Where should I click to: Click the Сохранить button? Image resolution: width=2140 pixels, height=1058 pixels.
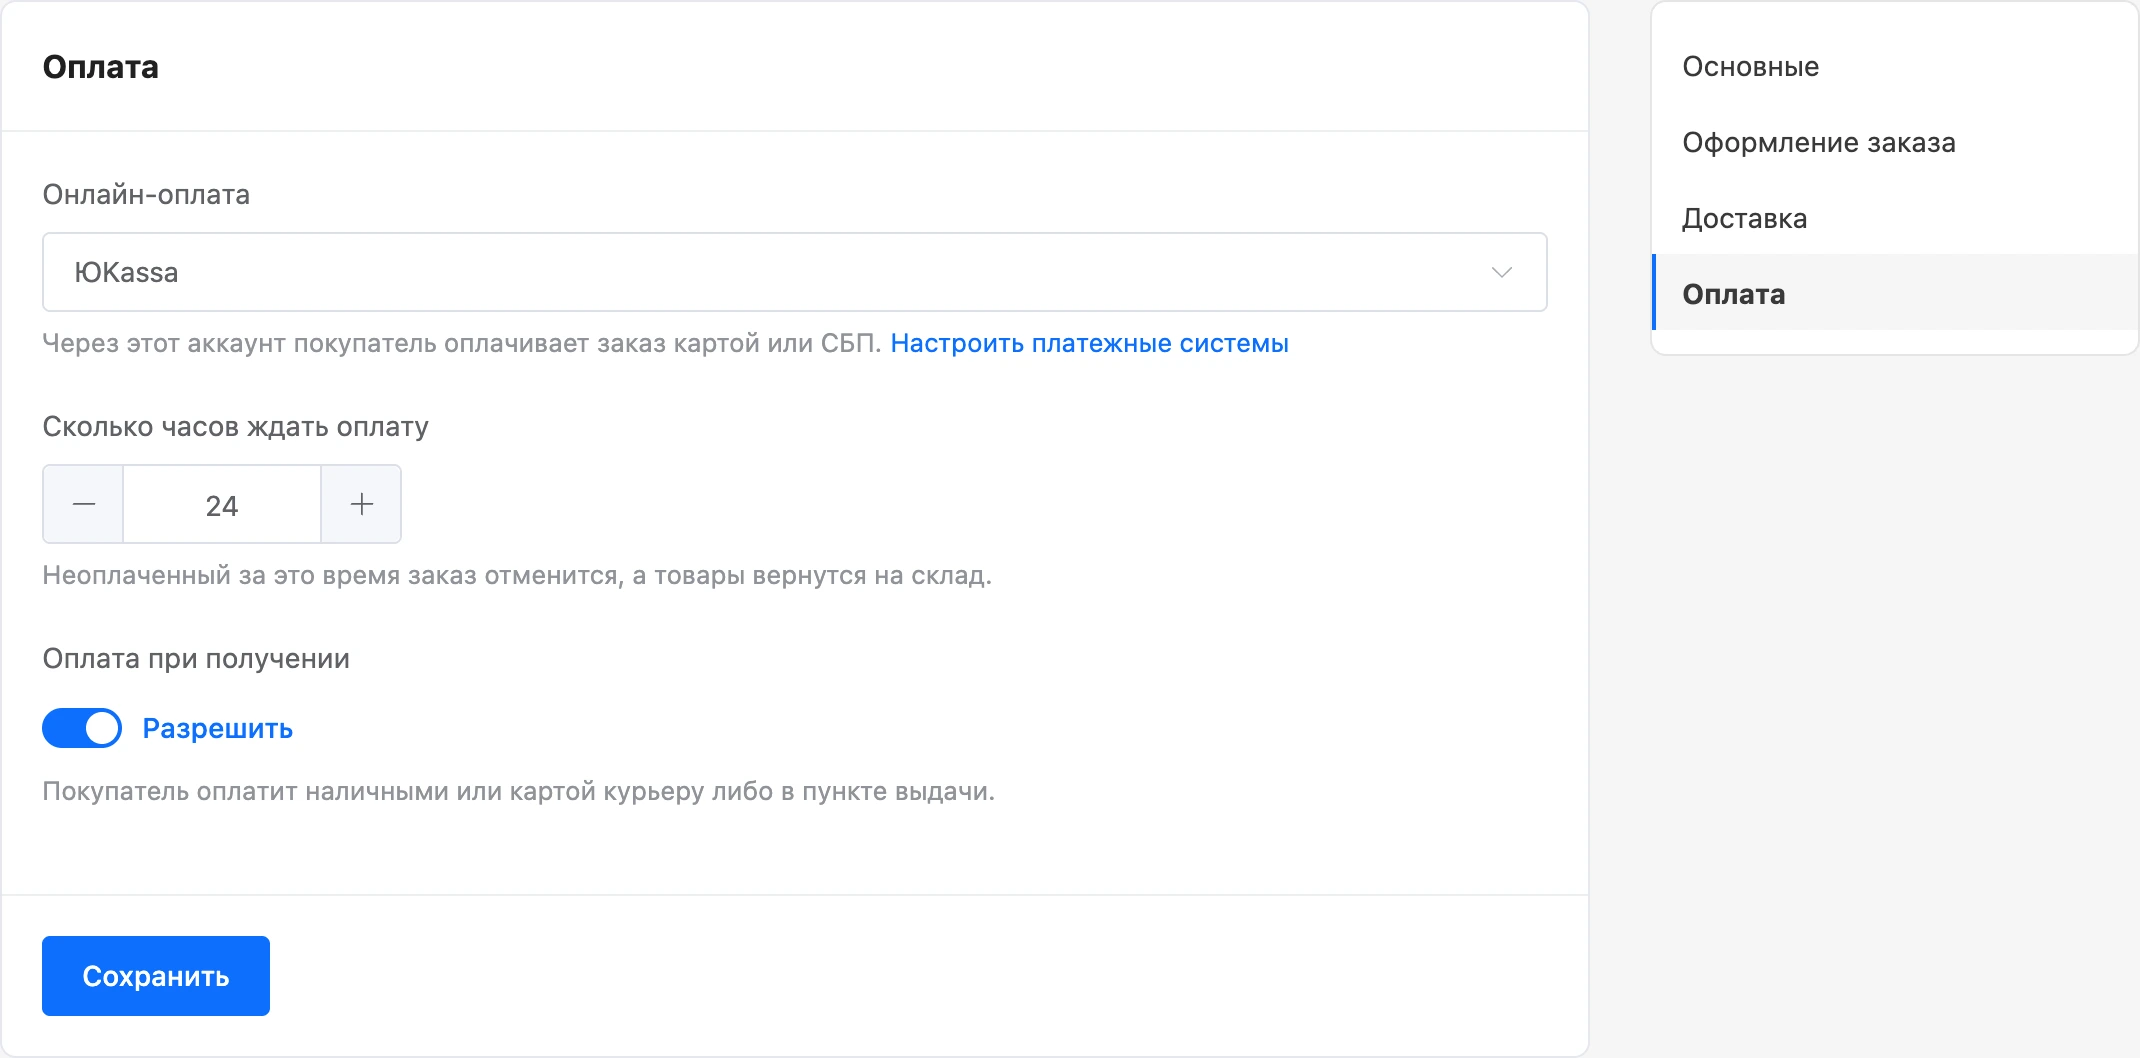156,976
